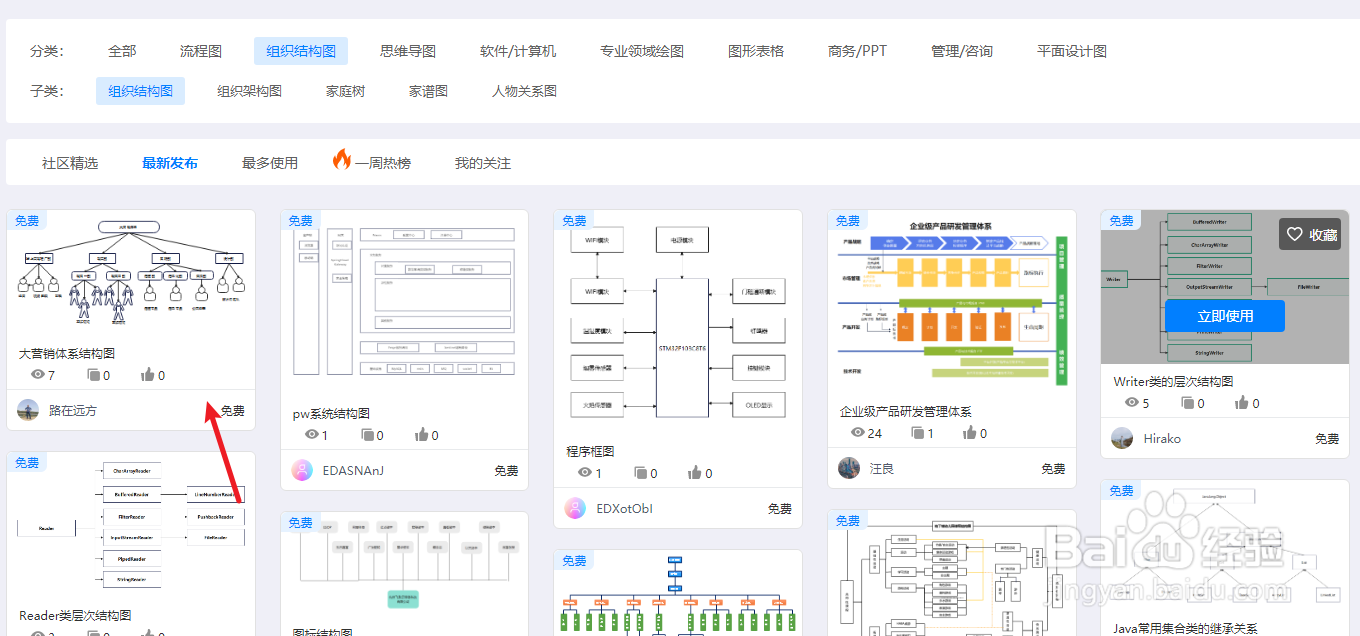Click EDASNAnJ's avatar icon
The width and height of the screenshot is (1360, 636).
(301, 469)
